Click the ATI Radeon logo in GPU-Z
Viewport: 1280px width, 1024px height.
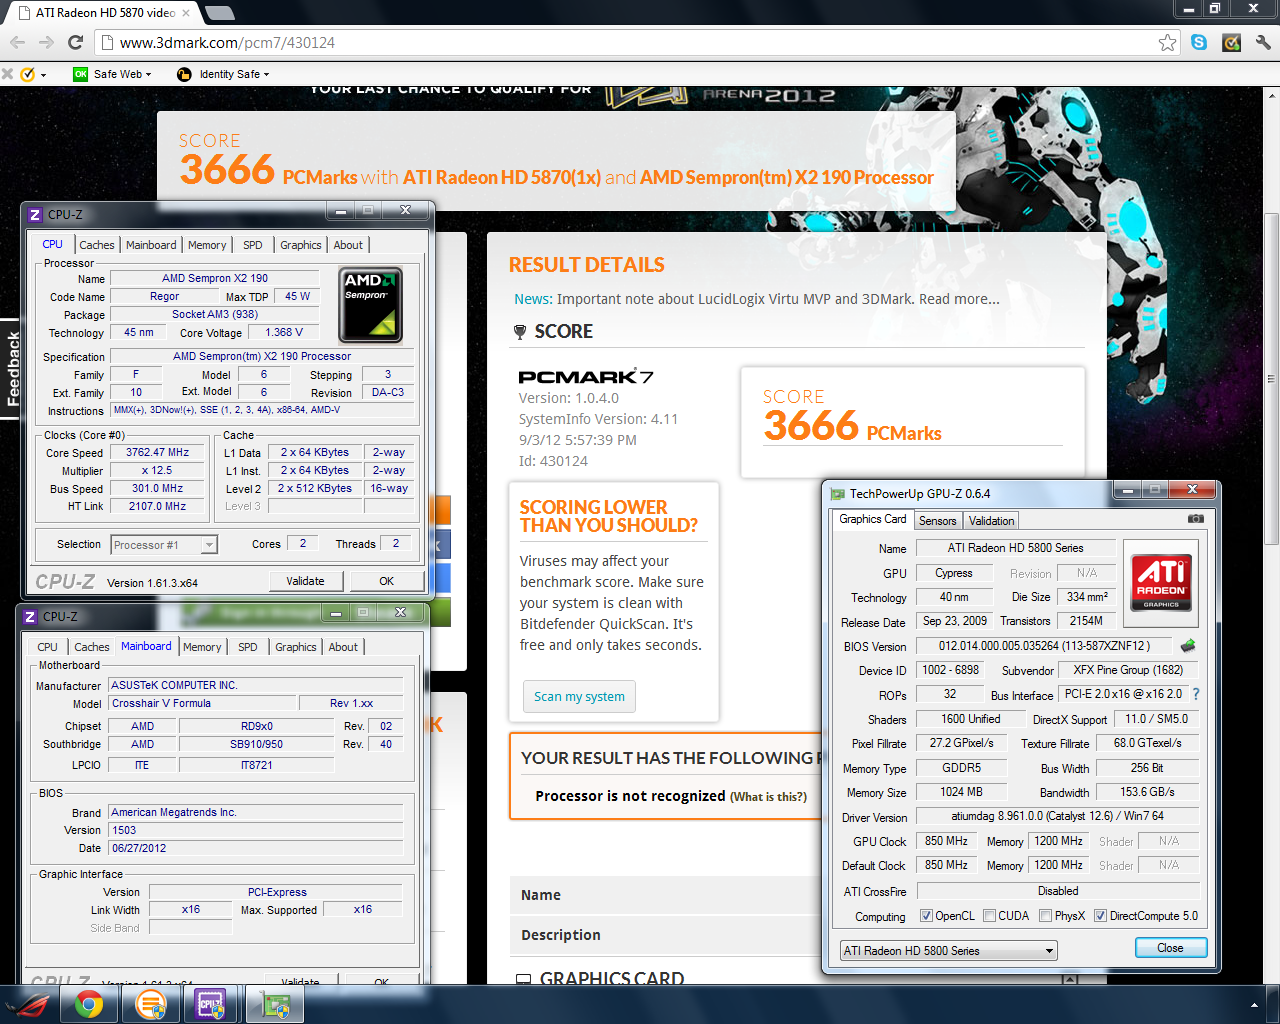coord(1161,581)
